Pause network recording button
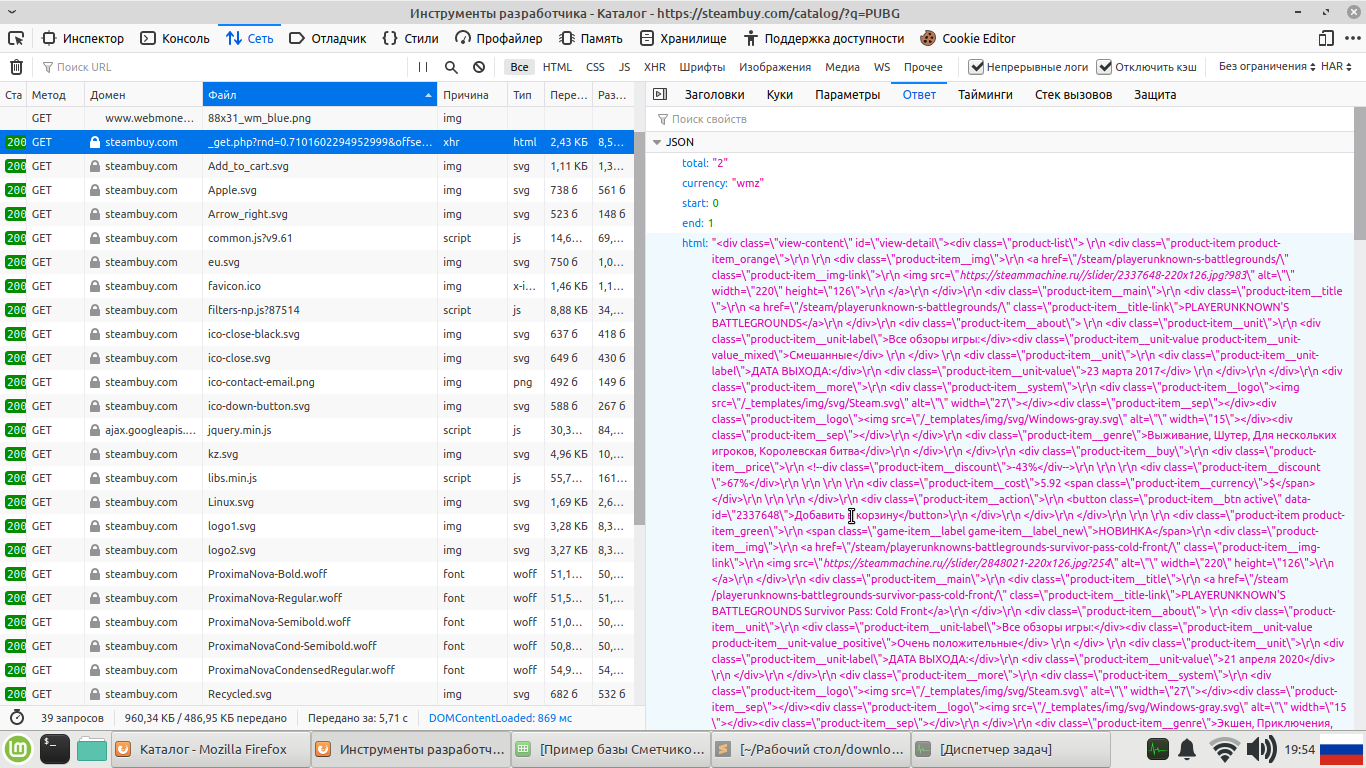The width and height of the screenshot is (1366, 768). pos(423,67)
